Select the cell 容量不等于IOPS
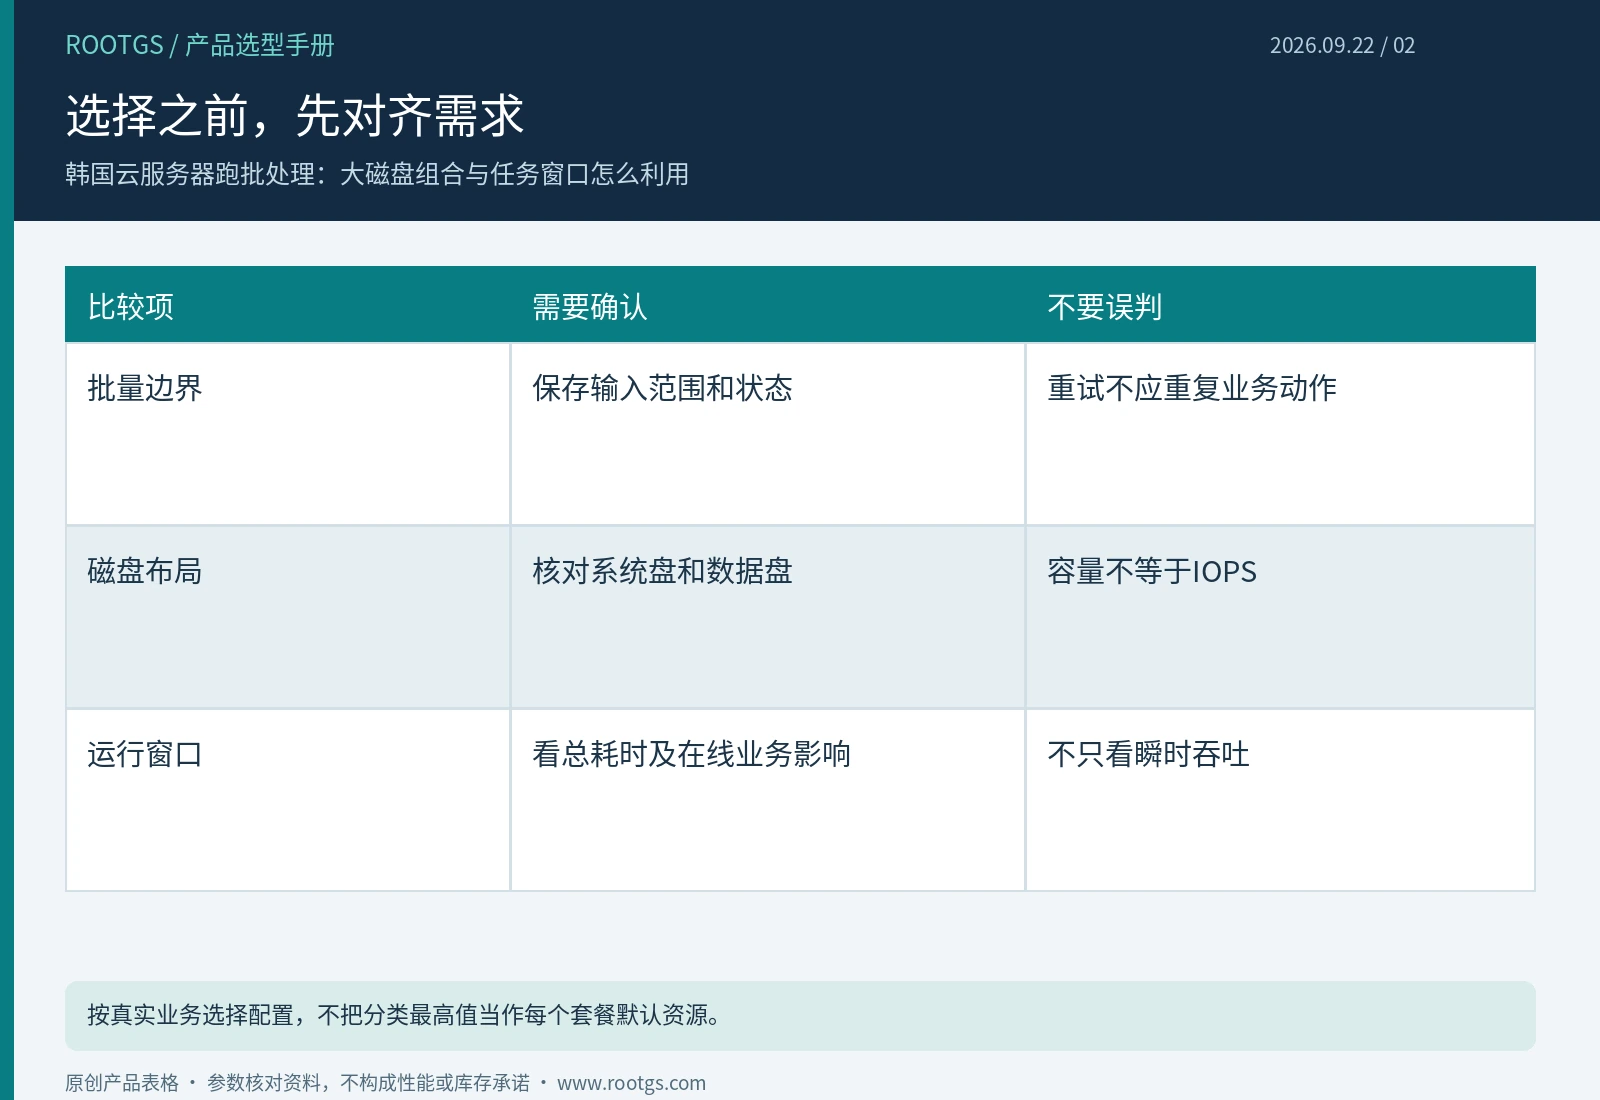 point(1280,617)
